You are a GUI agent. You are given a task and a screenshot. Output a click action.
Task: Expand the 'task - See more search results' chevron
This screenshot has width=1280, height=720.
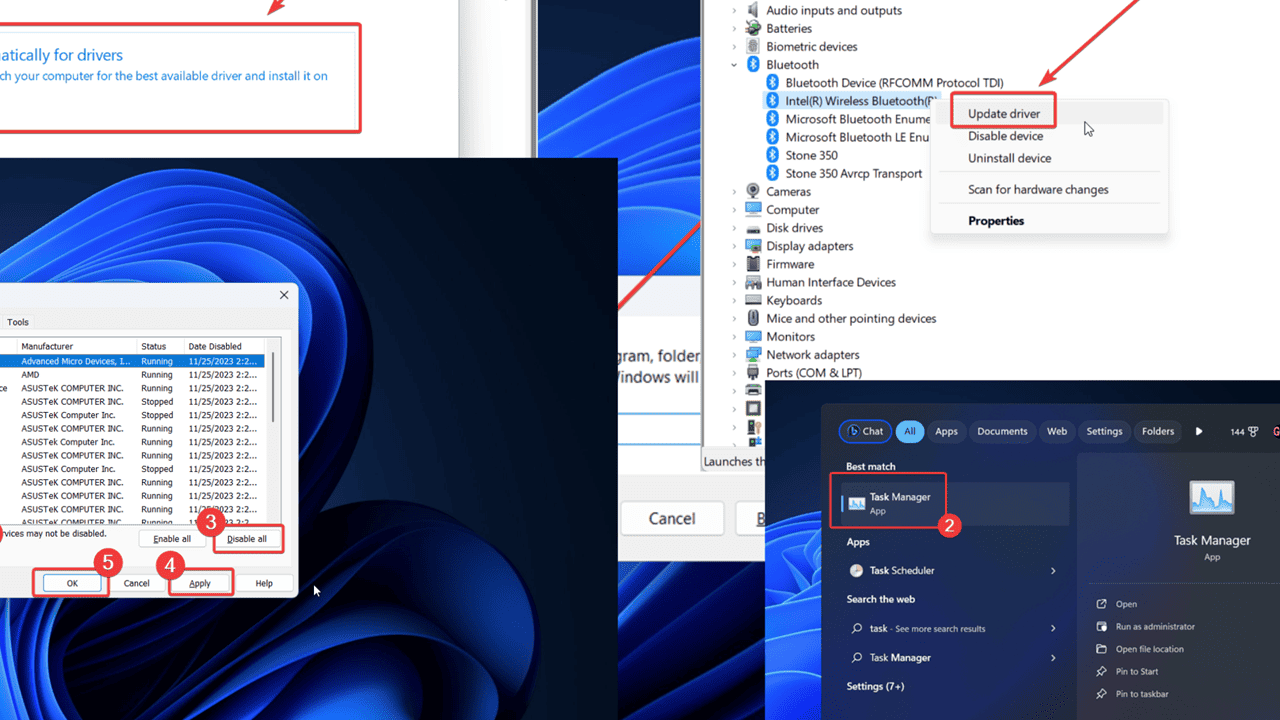(x=1053, y=628)
